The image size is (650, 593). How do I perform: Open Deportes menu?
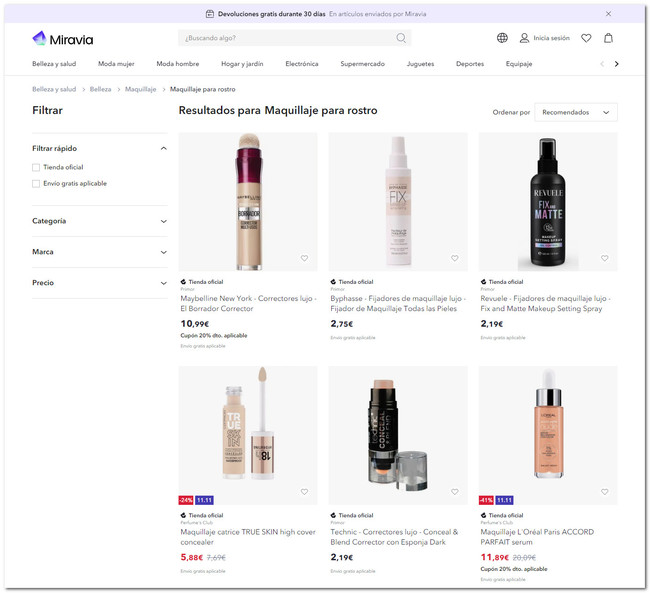pos(470,64)
